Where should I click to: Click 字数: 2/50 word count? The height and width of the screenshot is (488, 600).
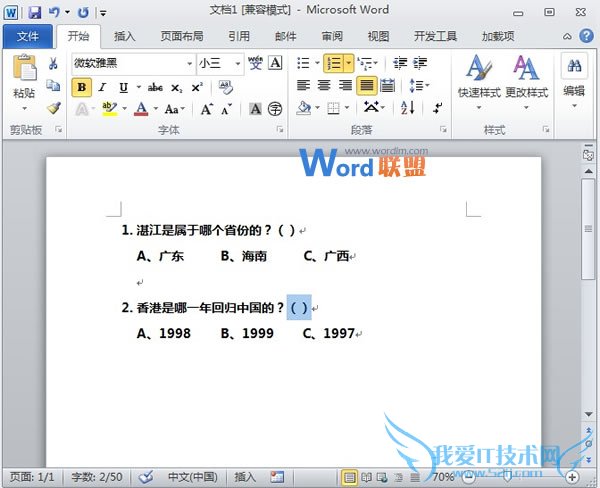point(97,477)
